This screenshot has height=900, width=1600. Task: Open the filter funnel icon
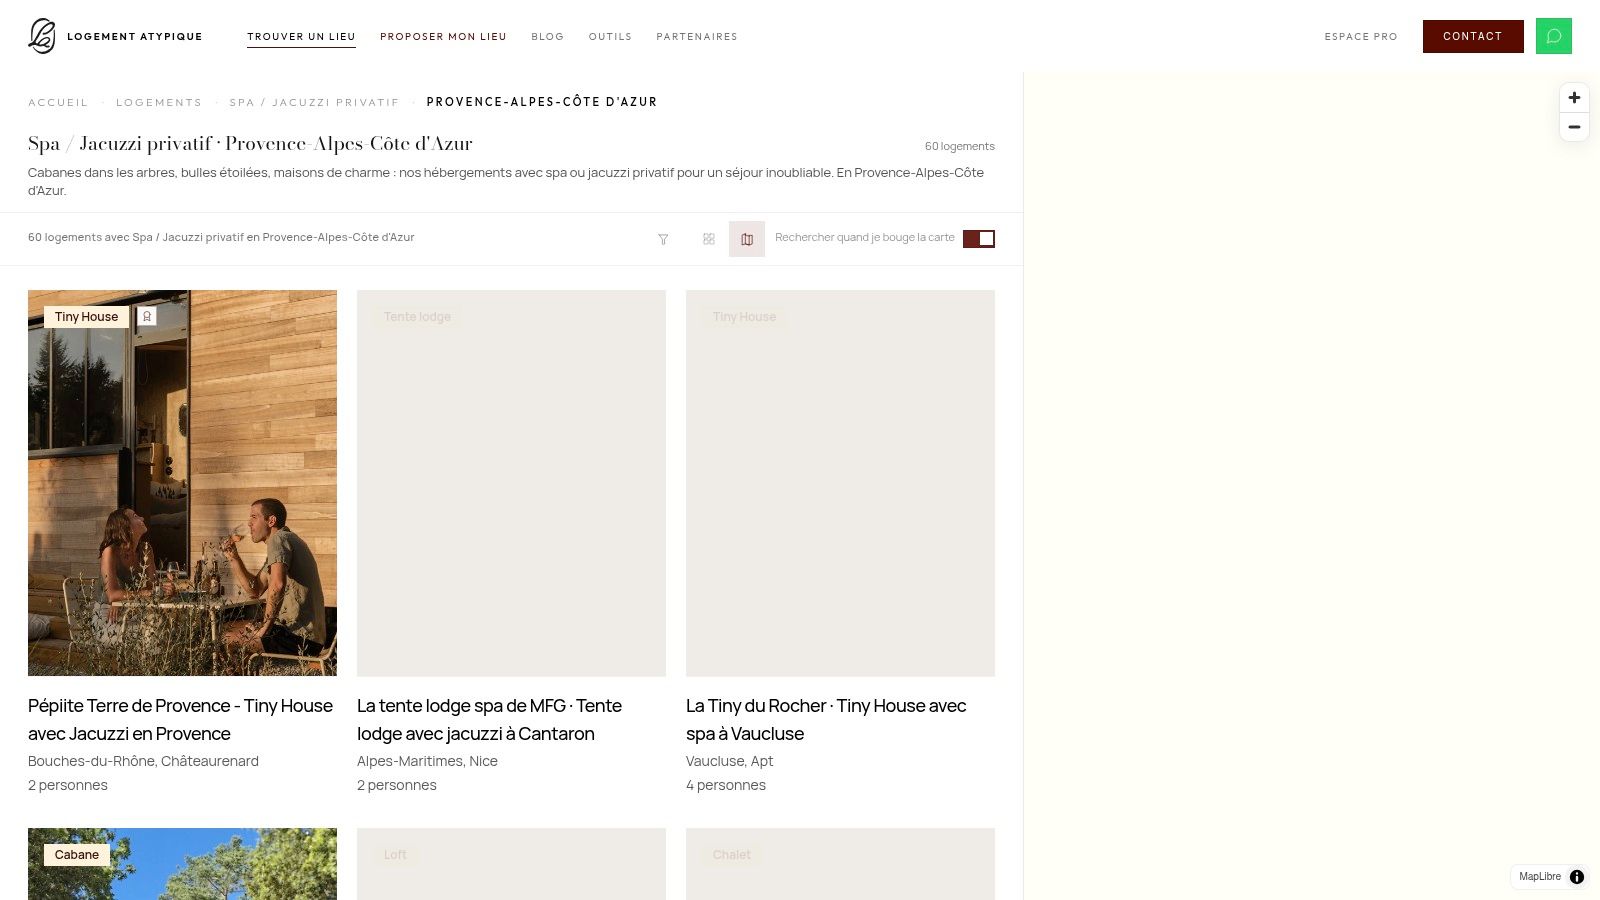[x=663, y=239]
